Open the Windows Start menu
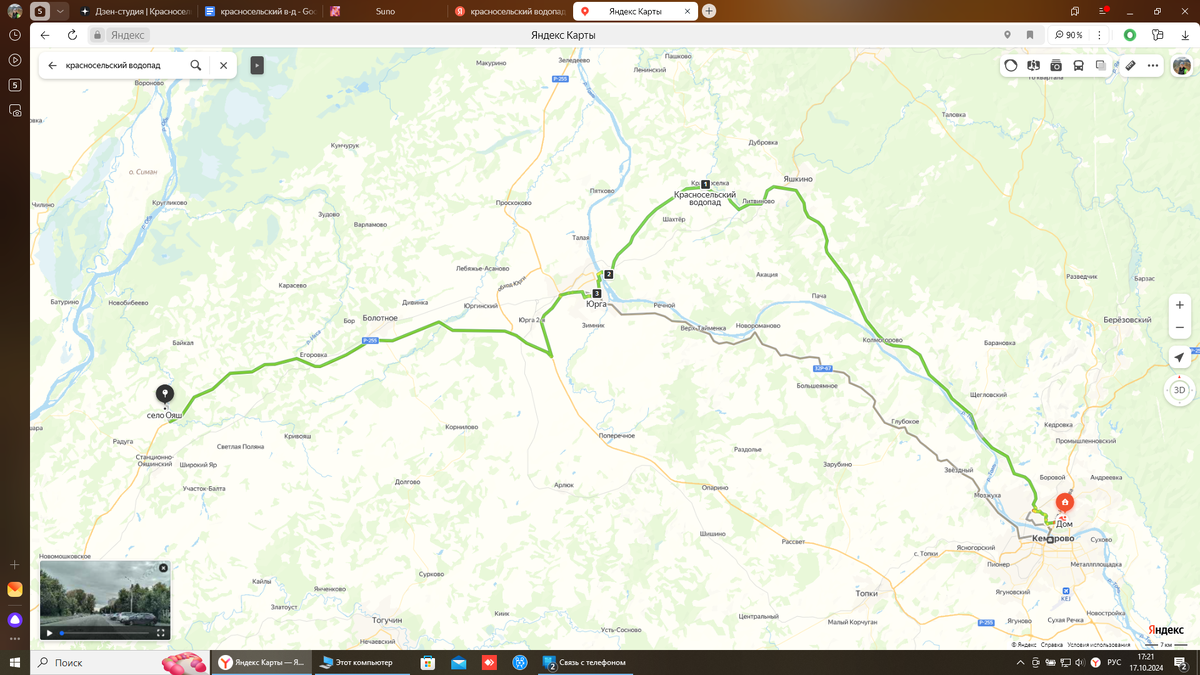Viewport: 1200px width, 675px height. click(15, 662)
